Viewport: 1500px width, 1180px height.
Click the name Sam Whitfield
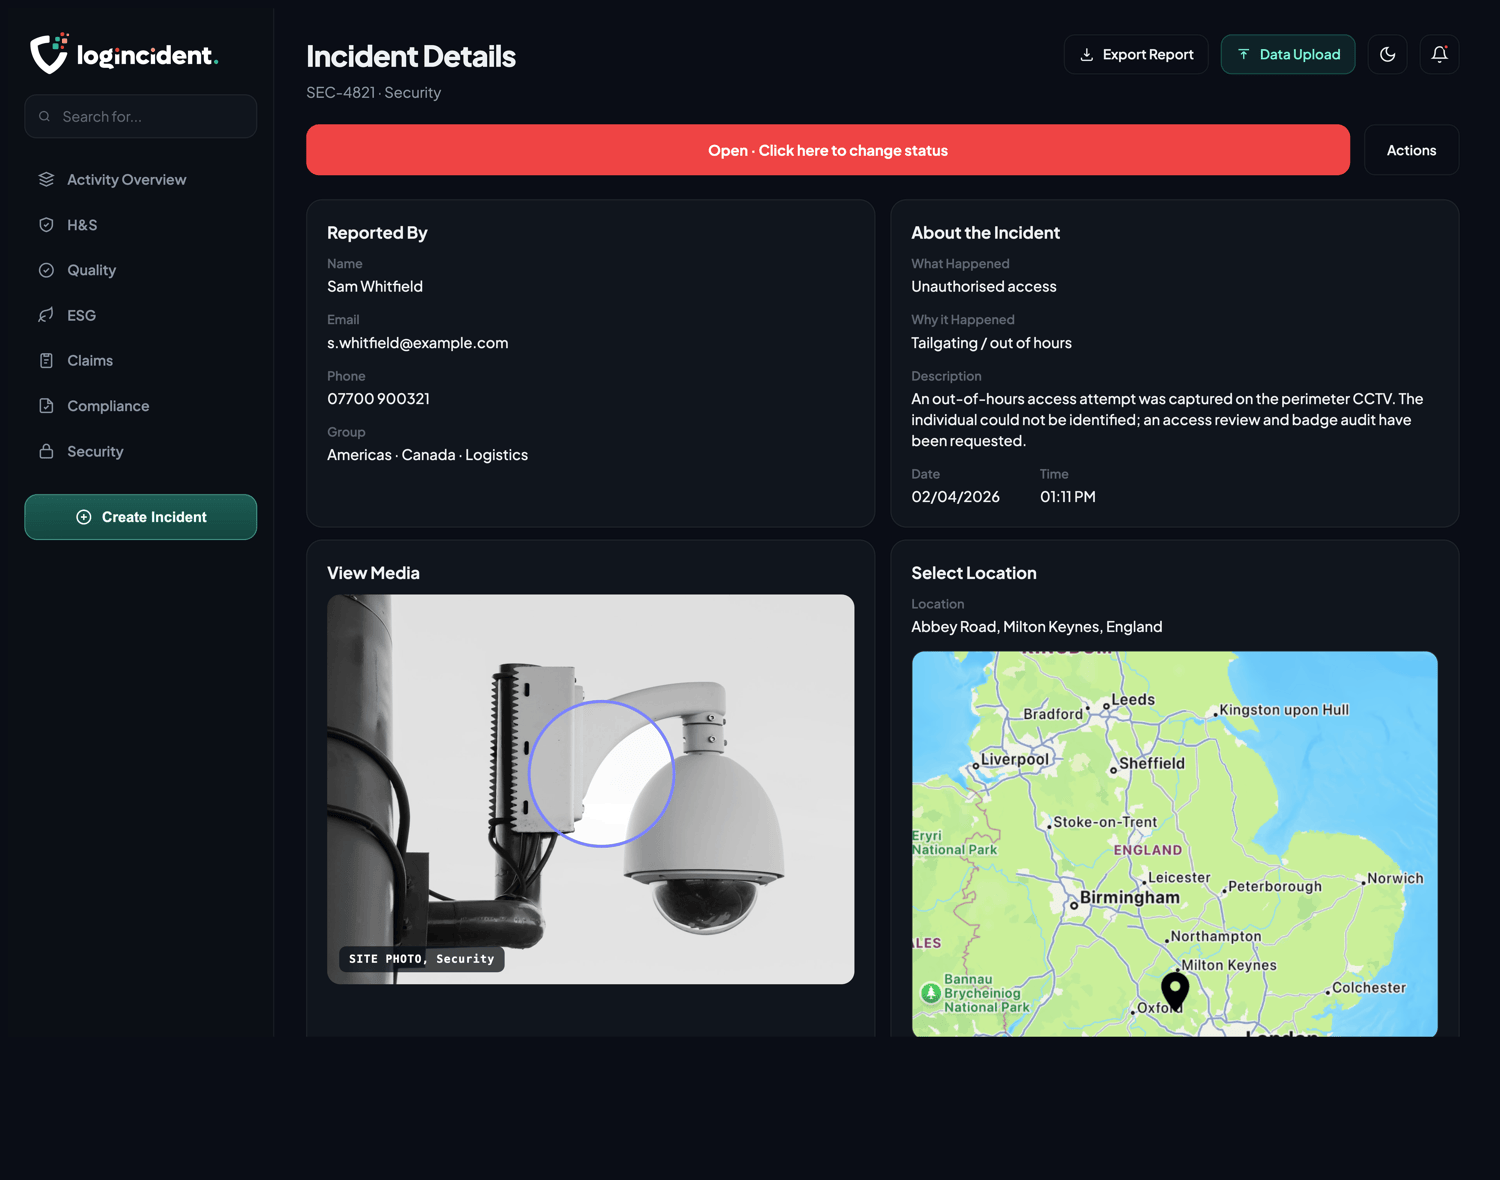(375, 287)
